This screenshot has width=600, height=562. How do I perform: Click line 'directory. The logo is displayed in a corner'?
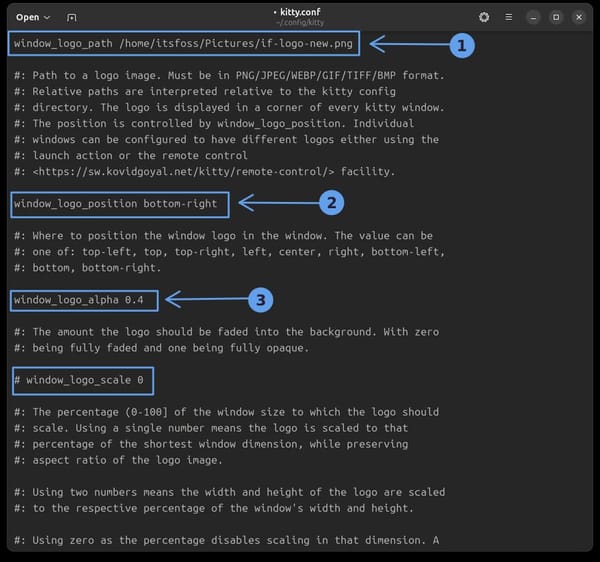(x=229, y=108)
